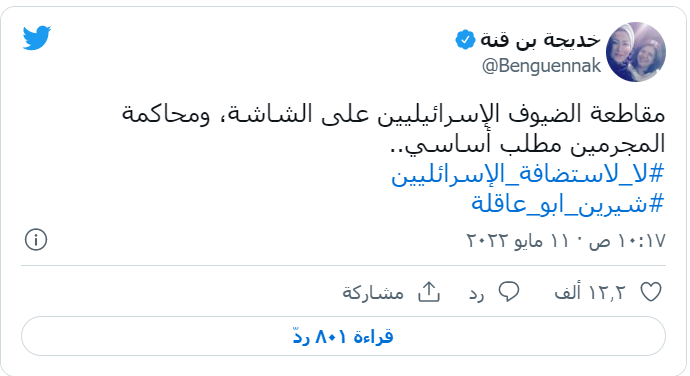The width and height of the screenshot is (690, 376).
Task: Click the ١٠:١٧ ص time text
Action: [628, 241]
